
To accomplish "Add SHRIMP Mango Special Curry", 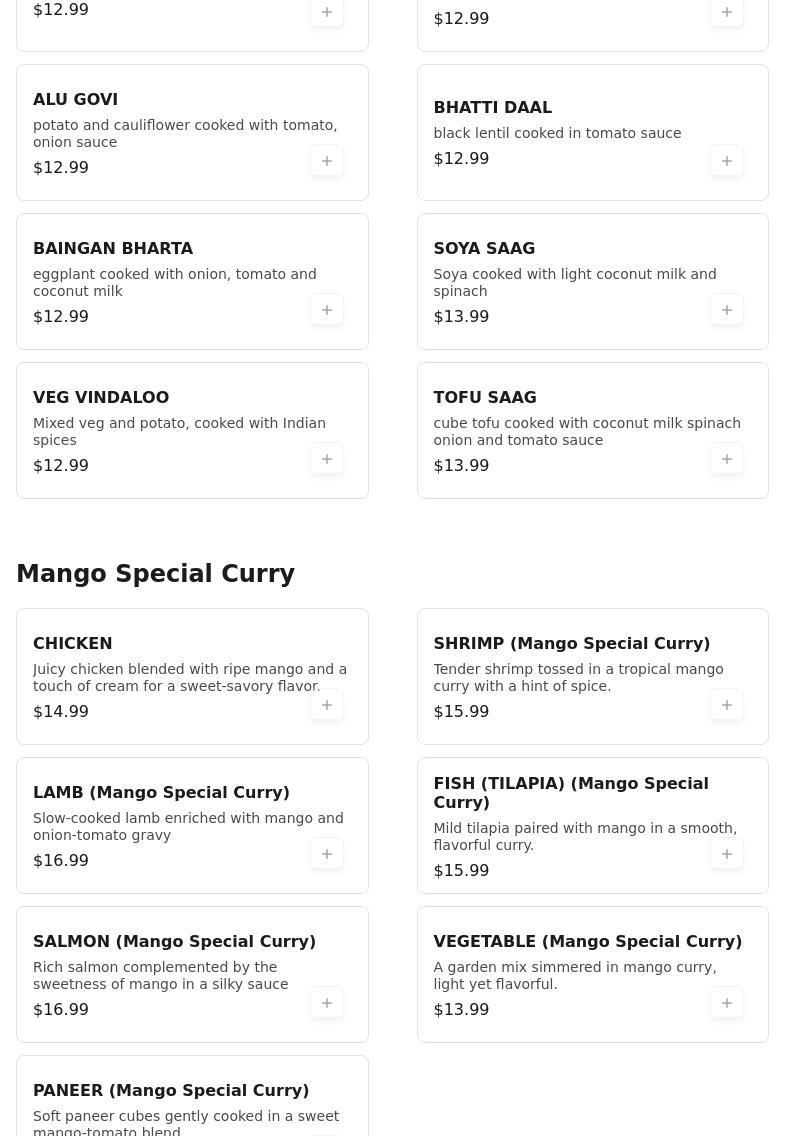I will coord(726,705).
